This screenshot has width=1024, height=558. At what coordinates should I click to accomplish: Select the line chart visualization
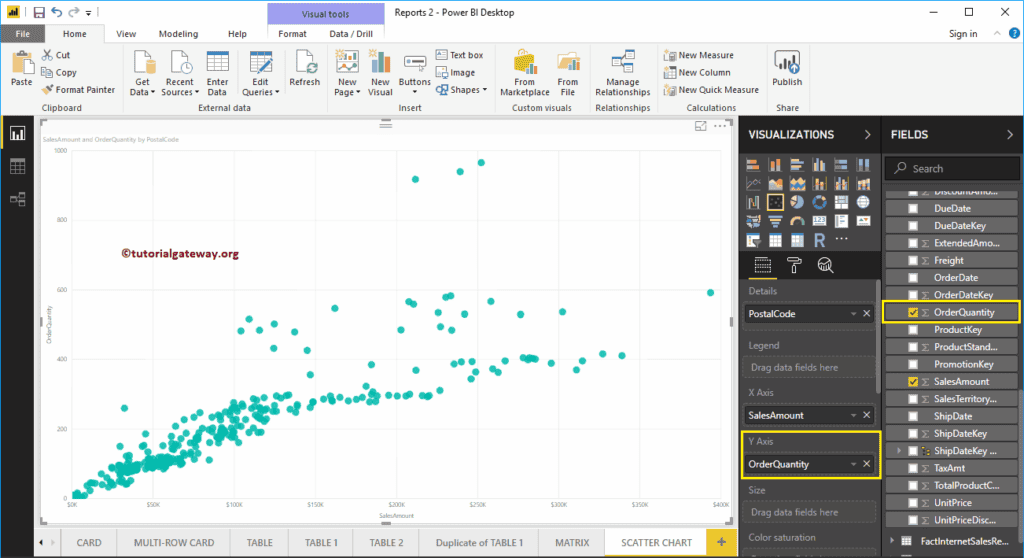point(753,184)
